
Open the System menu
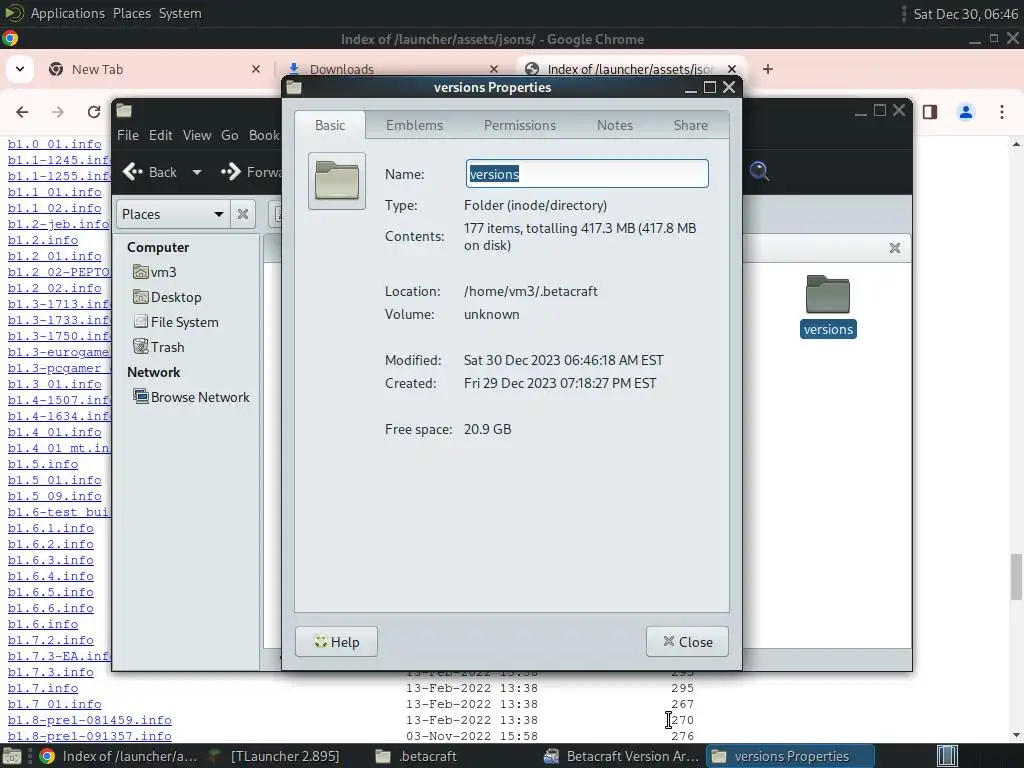[x=180, y=13]
